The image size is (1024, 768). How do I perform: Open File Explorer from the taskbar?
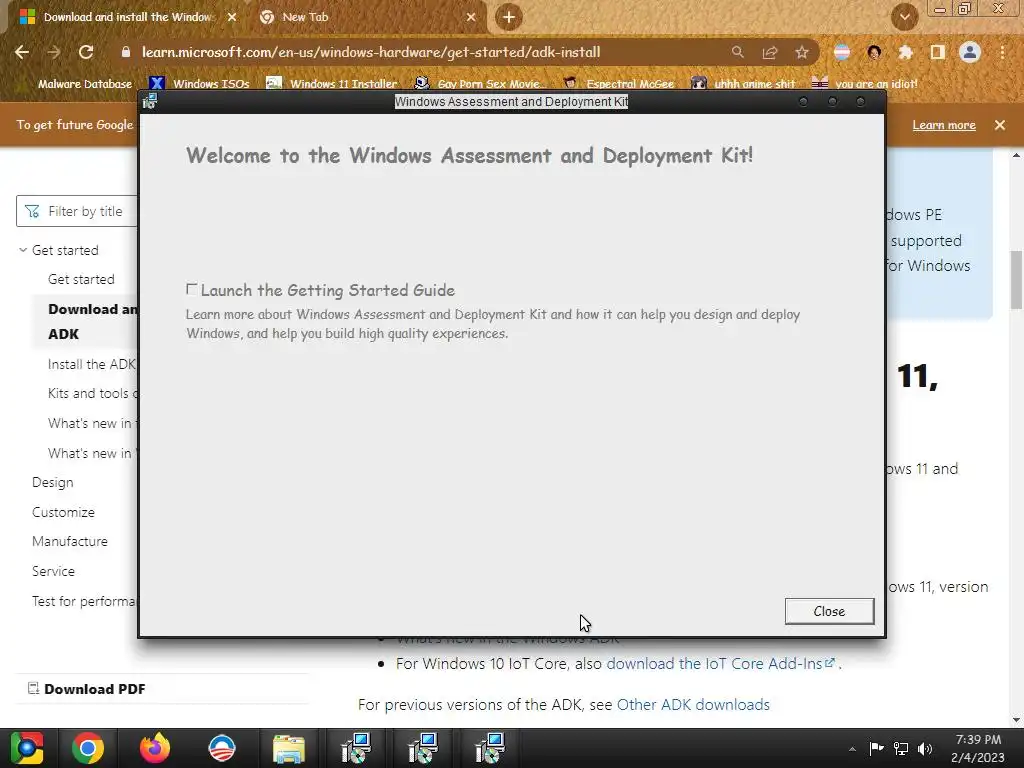(289, 748)
